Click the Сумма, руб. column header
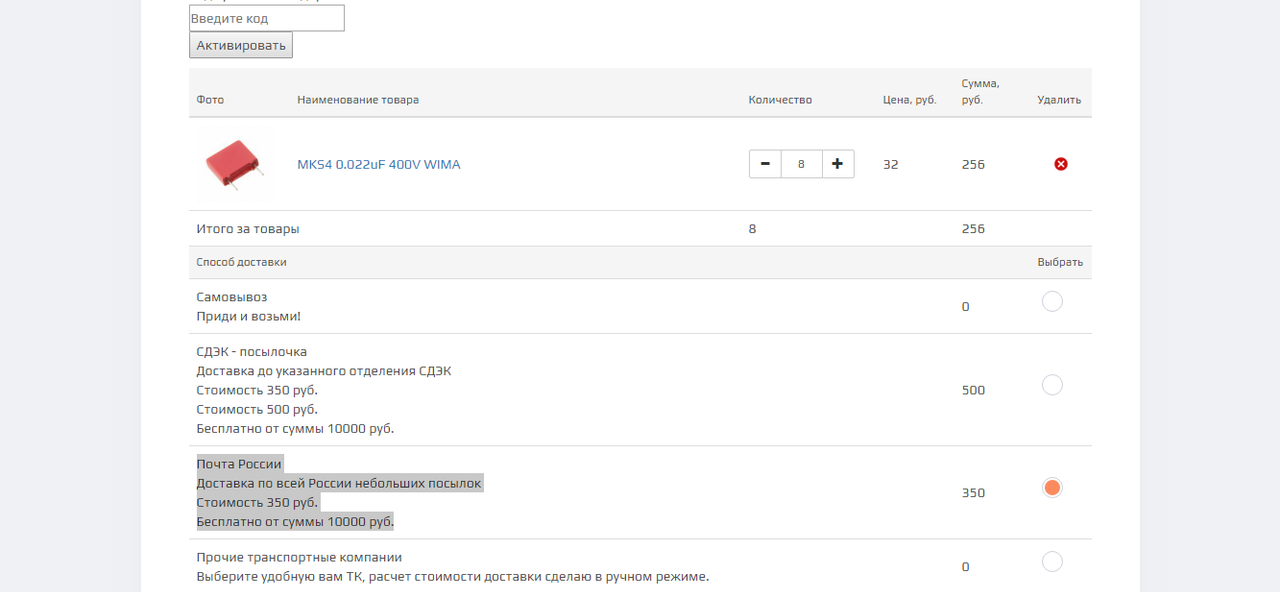The image size is (1280, 592). coord(980,91)
